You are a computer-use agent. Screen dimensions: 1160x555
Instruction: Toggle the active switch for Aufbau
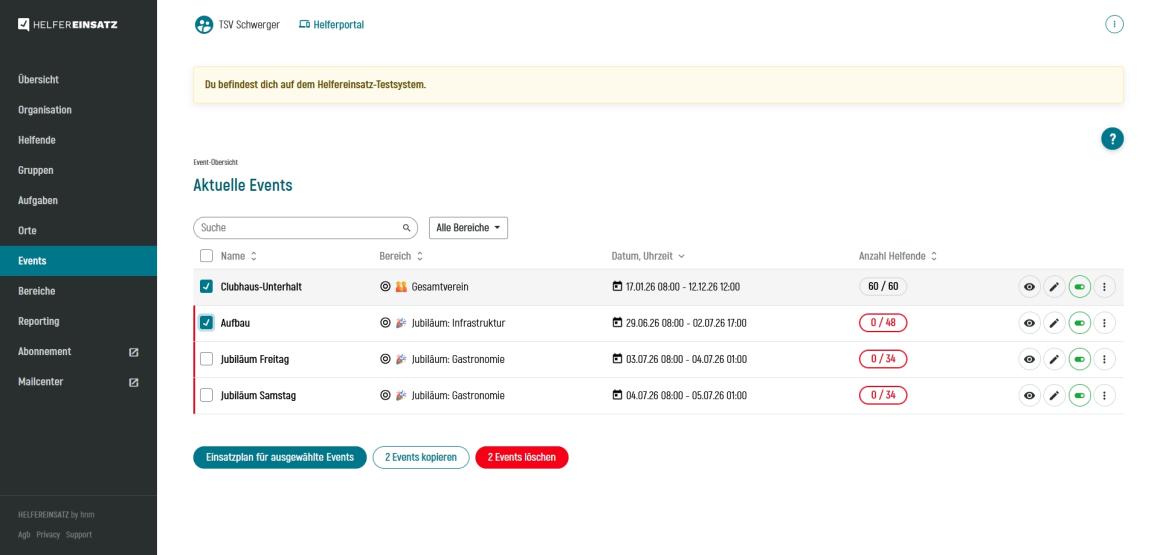(x=1079, y=323)
